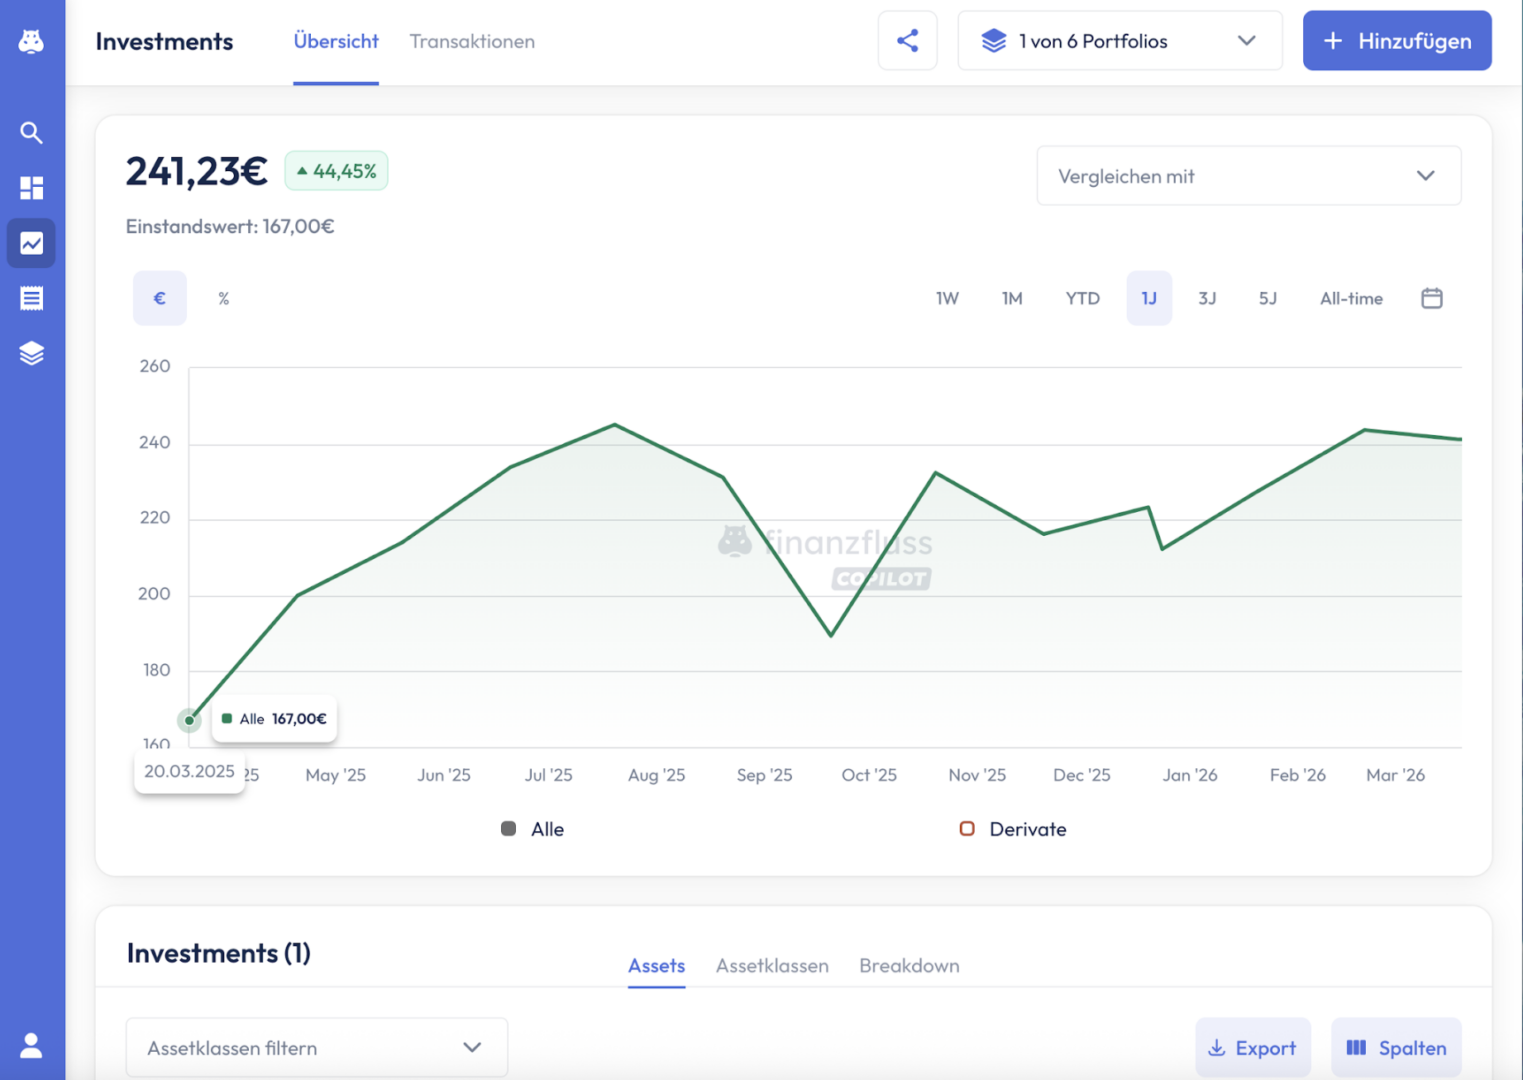Click the Export button
The height and width of the screenshot is (1080, 1523).
coord(1252,1048)
